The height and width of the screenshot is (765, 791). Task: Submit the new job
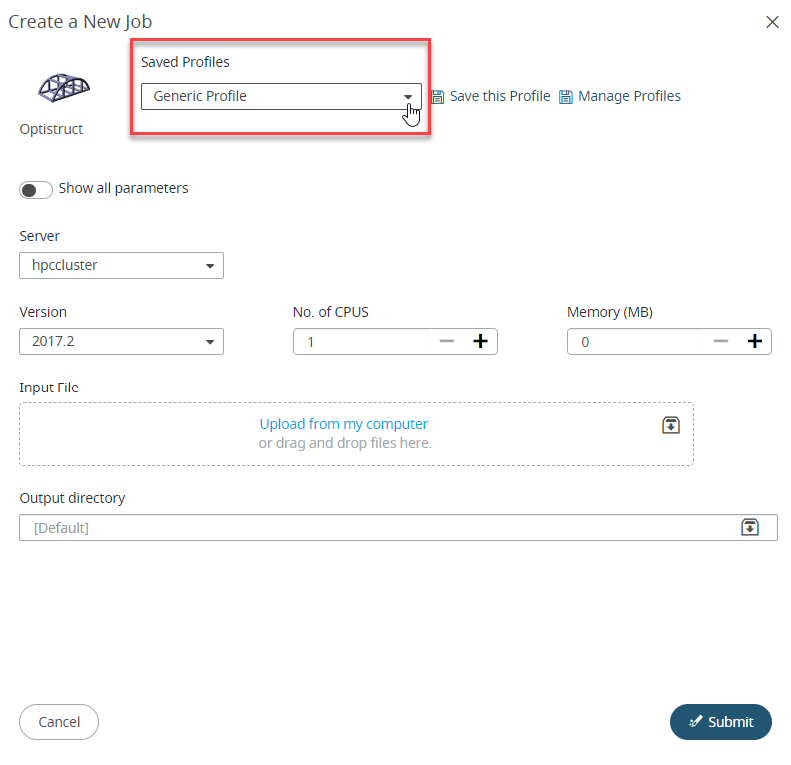pyautogui.click(x=720, y=722)
